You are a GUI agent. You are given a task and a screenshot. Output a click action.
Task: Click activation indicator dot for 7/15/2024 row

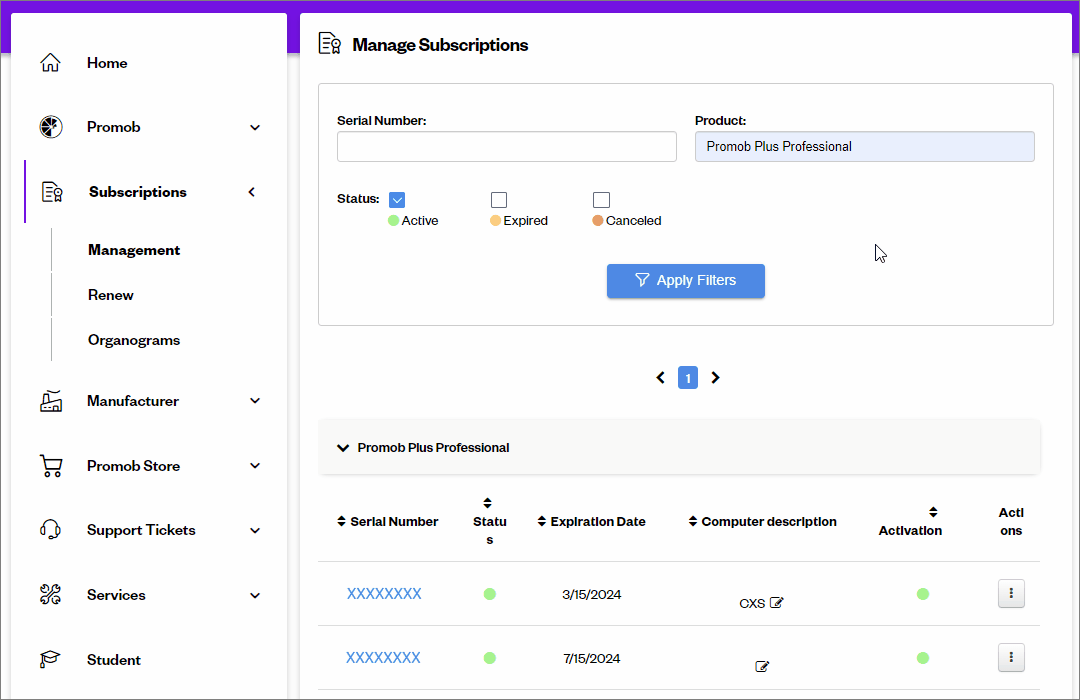(923, 658)
